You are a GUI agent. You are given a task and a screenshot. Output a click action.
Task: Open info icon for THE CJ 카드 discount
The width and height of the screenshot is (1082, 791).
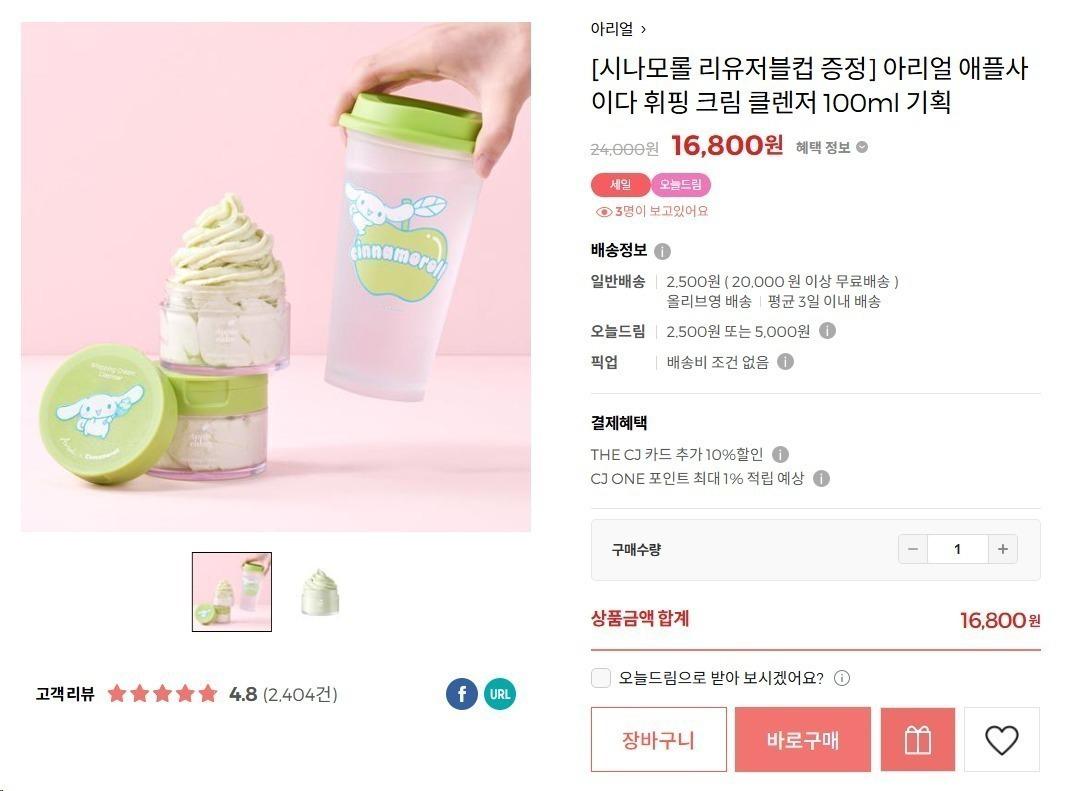(x=780, y=454)
